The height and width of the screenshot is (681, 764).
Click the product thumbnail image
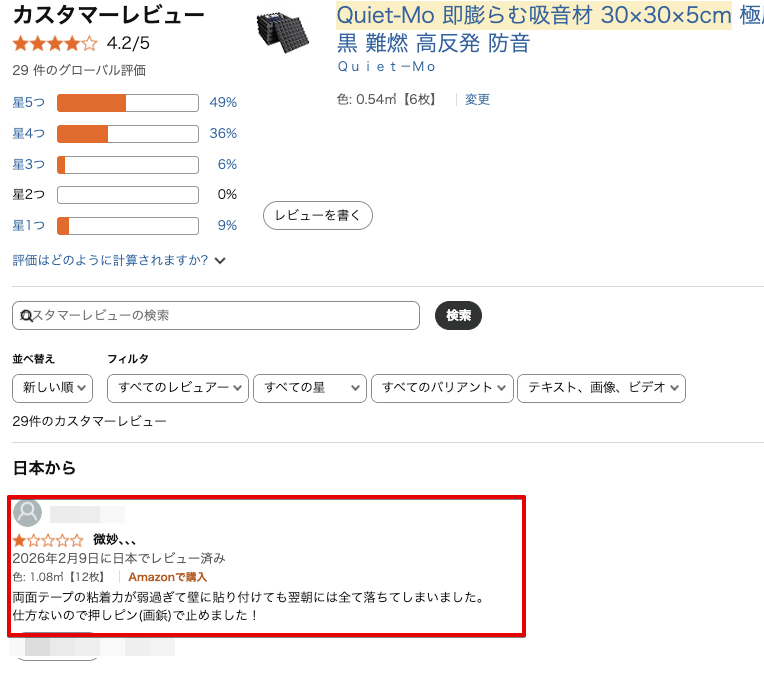(283, 32)
